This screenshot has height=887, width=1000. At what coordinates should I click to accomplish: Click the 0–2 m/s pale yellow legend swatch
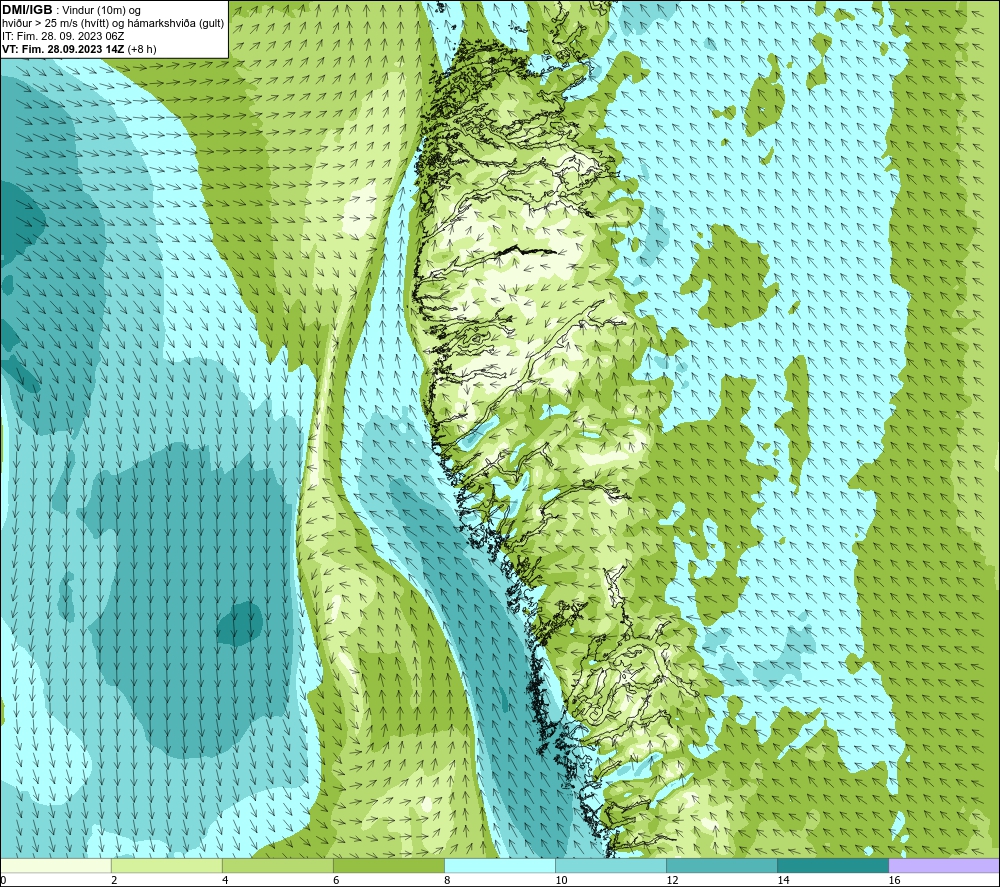point(55,865)
